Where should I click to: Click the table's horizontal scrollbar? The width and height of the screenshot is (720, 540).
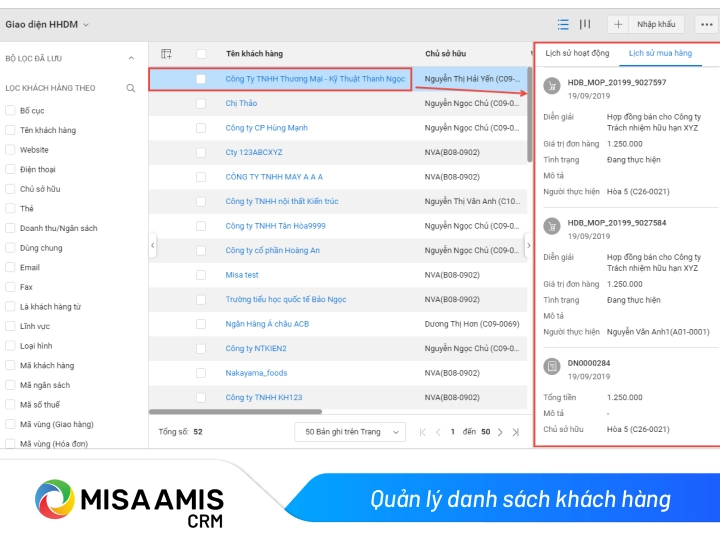[235, 411]
